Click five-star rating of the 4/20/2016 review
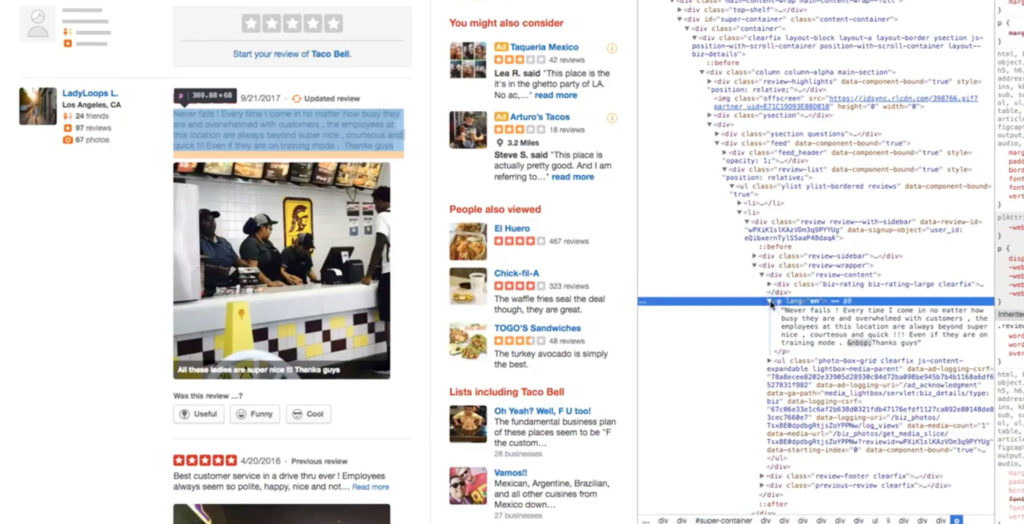 [204, 461]
